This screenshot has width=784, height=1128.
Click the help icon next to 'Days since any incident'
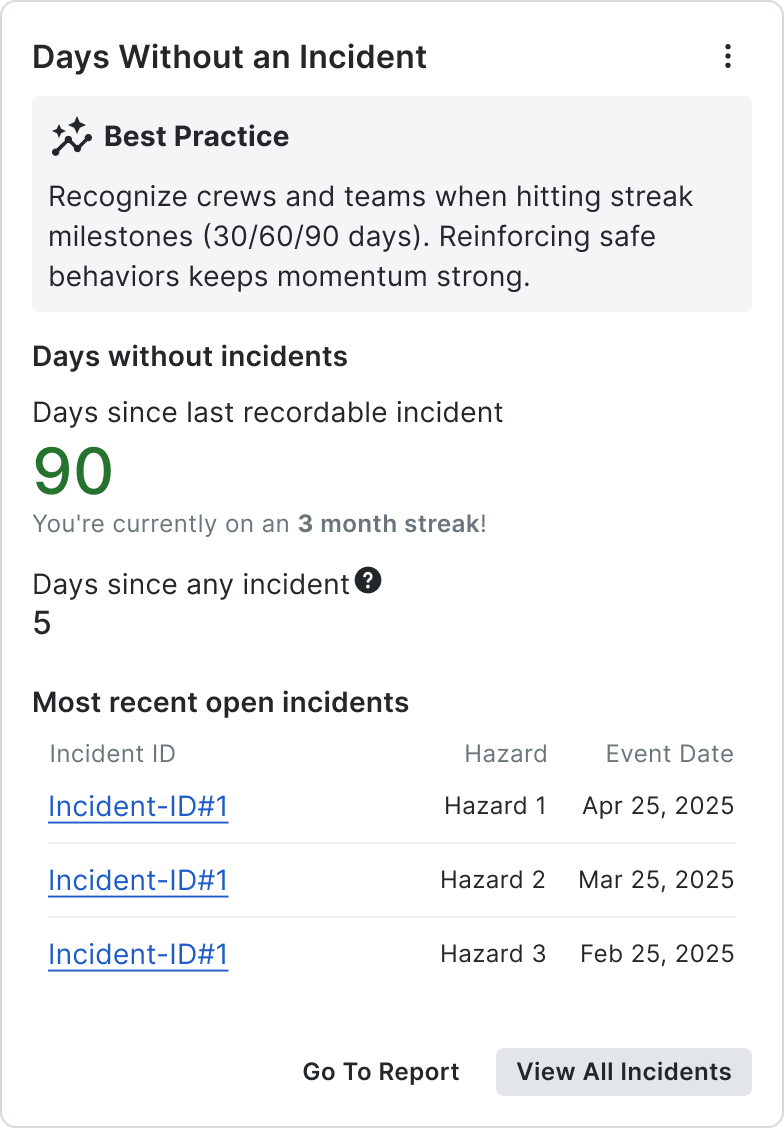pyautogui.click(x=367, y=578)
